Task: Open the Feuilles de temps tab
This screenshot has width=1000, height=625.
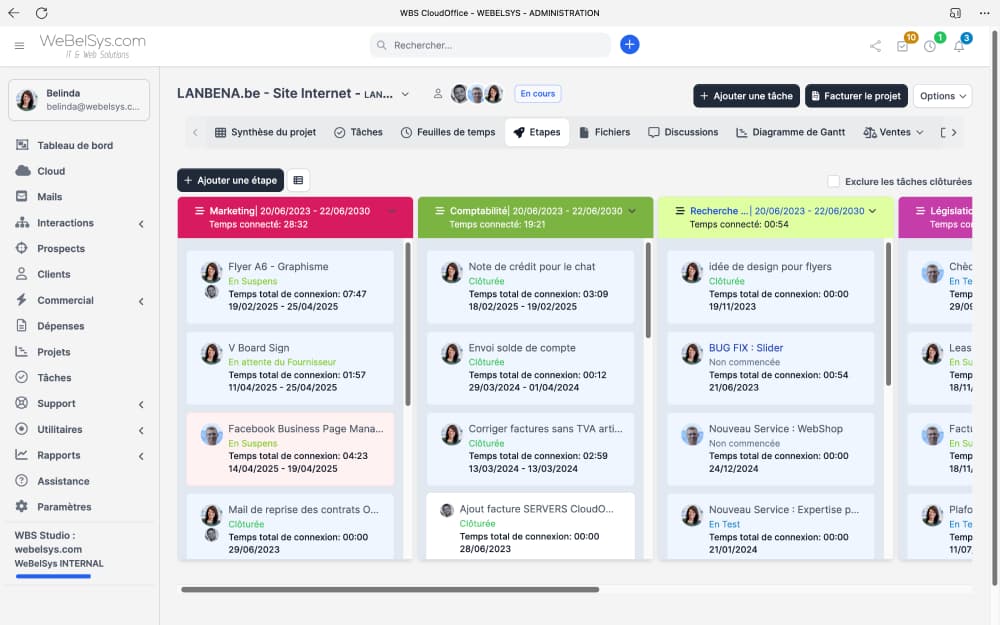Action: click(x=448, y=132)
